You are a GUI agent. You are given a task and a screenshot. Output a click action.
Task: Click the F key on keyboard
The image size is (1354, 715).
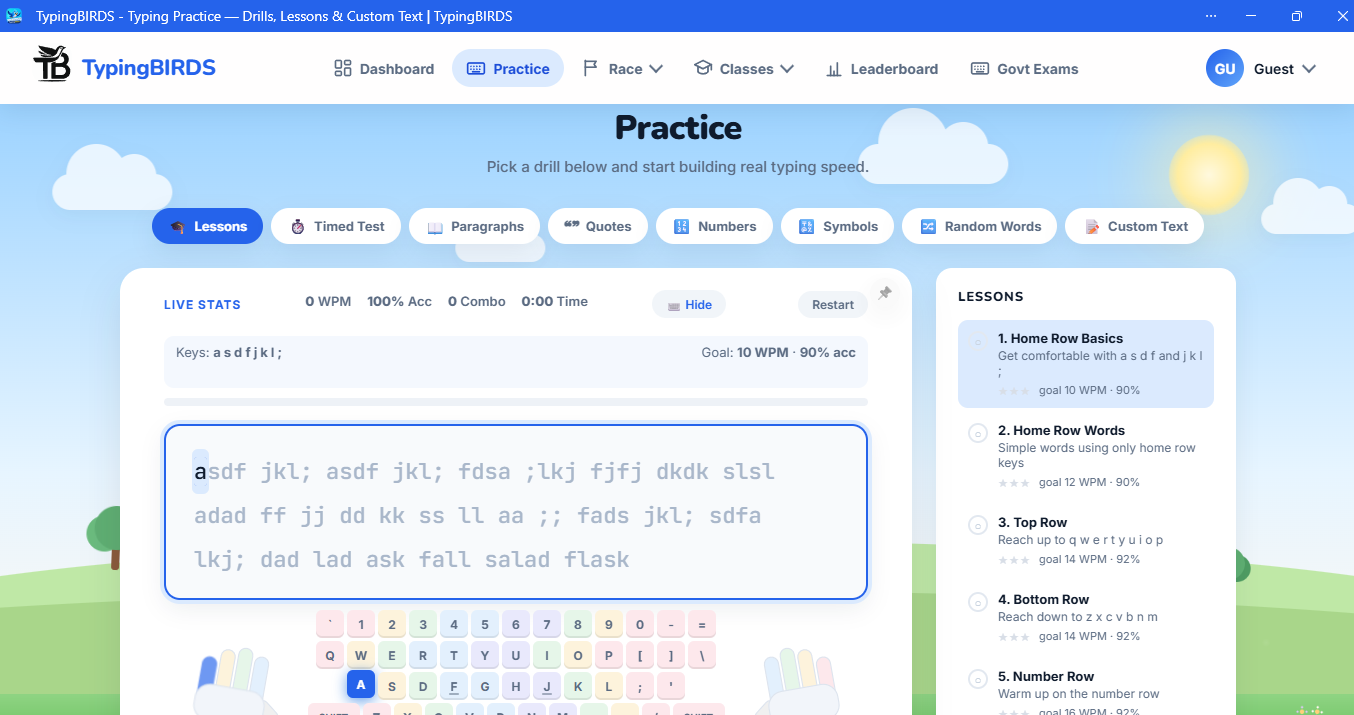coord(454,686)
